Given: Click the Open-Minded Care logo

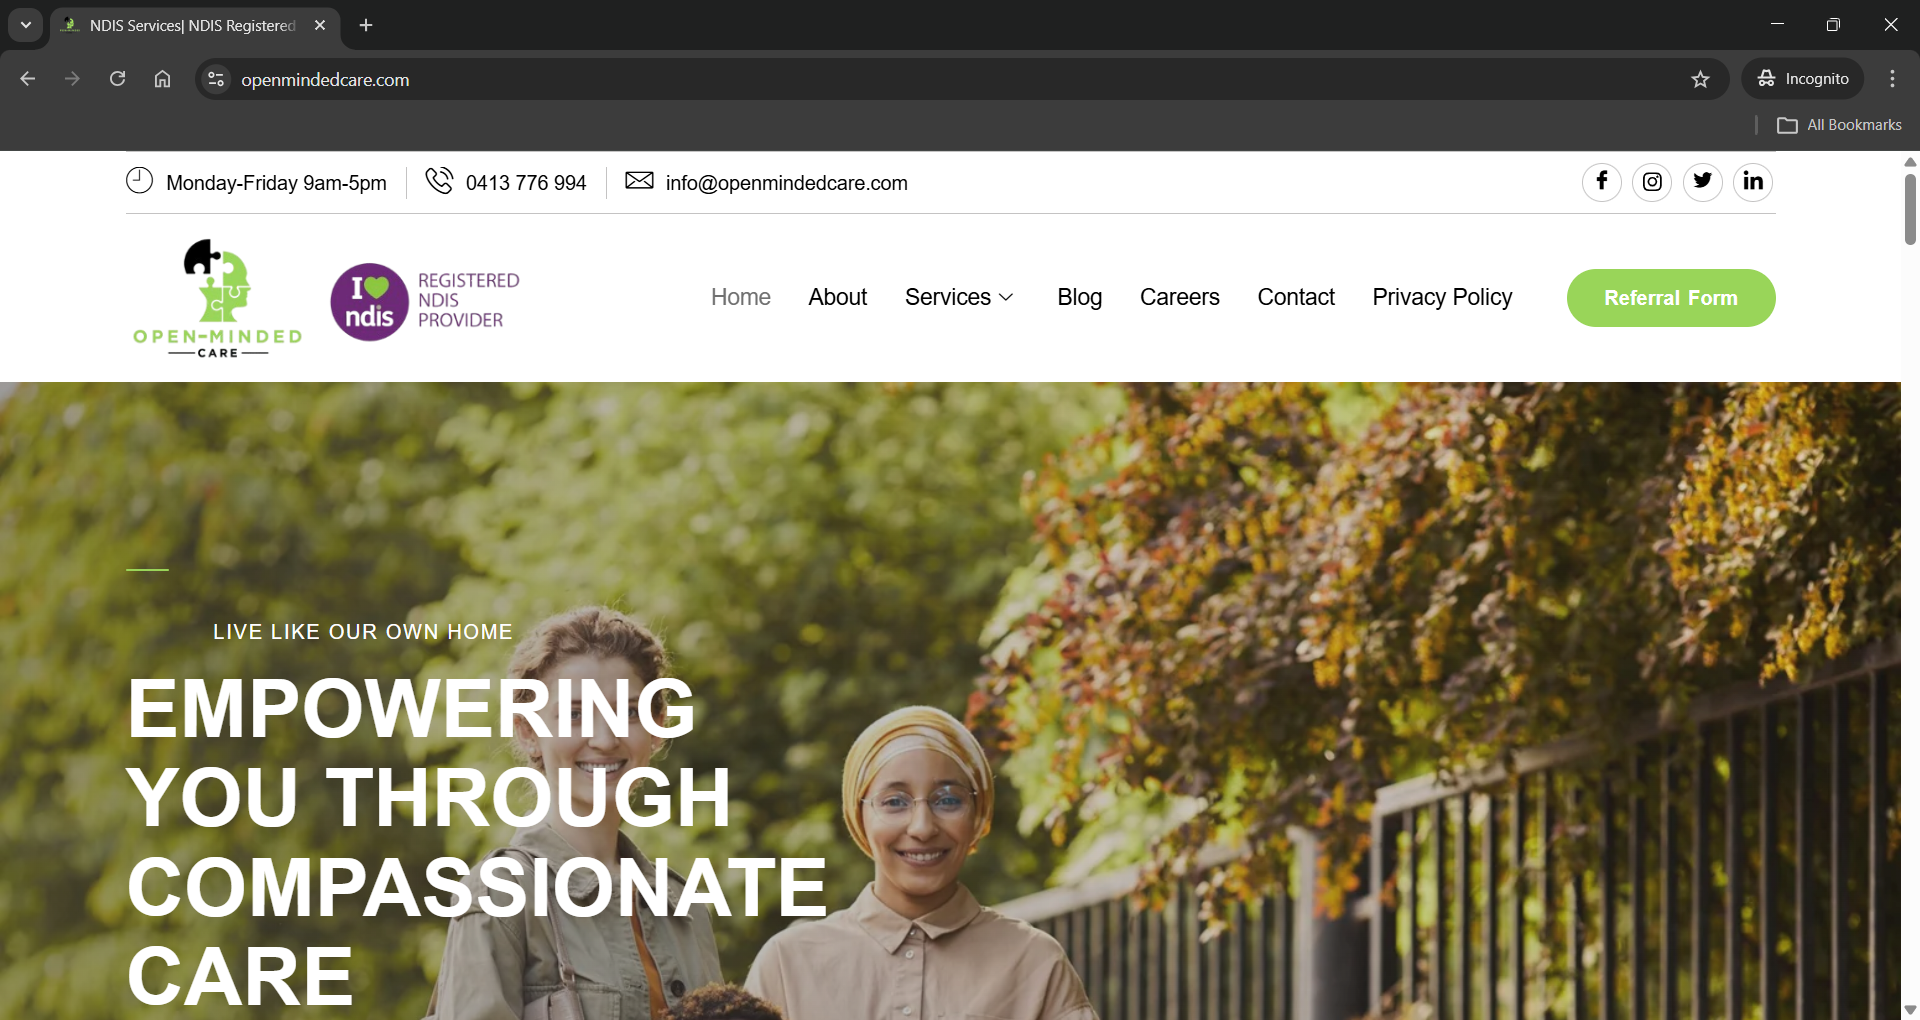Looking at the screenshot, I should point(218,298).
